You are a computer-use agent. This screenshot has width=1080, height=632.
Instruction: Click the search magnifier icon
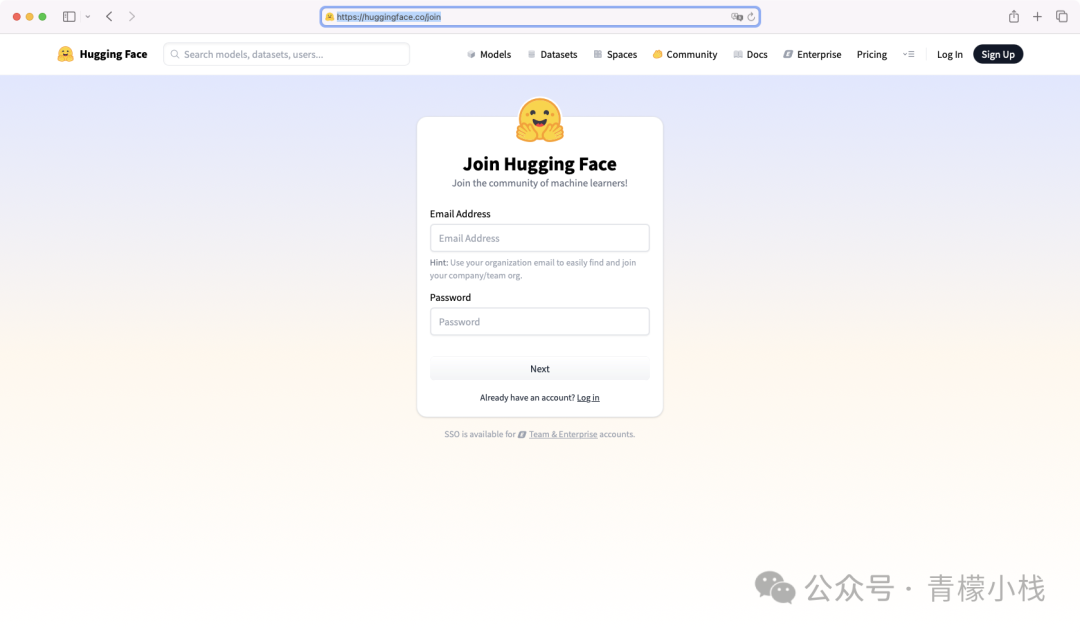coord(175,54)
